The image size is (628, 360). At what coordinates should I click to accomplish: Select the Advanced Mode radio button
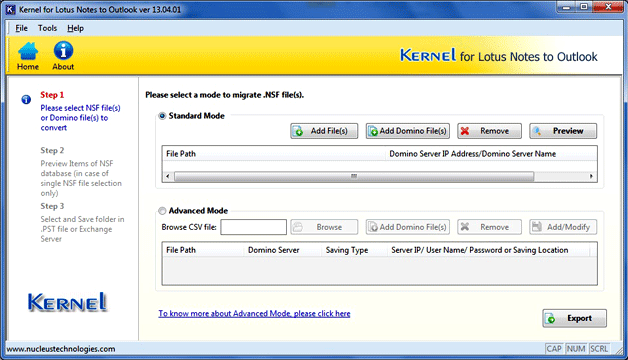point(162,211)
